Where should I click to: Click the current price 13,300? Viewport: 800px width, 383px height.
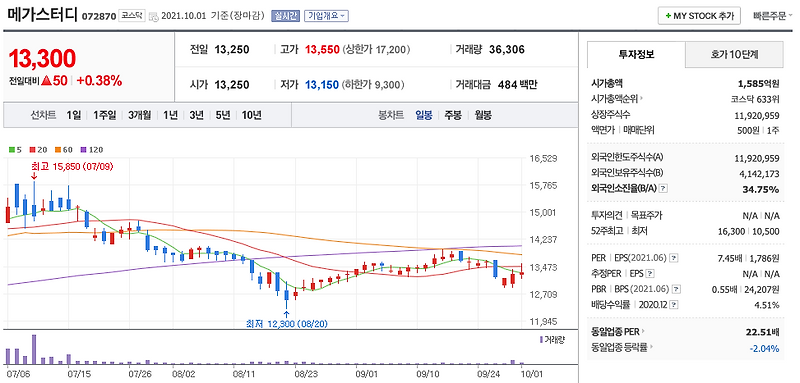point(42,59)
